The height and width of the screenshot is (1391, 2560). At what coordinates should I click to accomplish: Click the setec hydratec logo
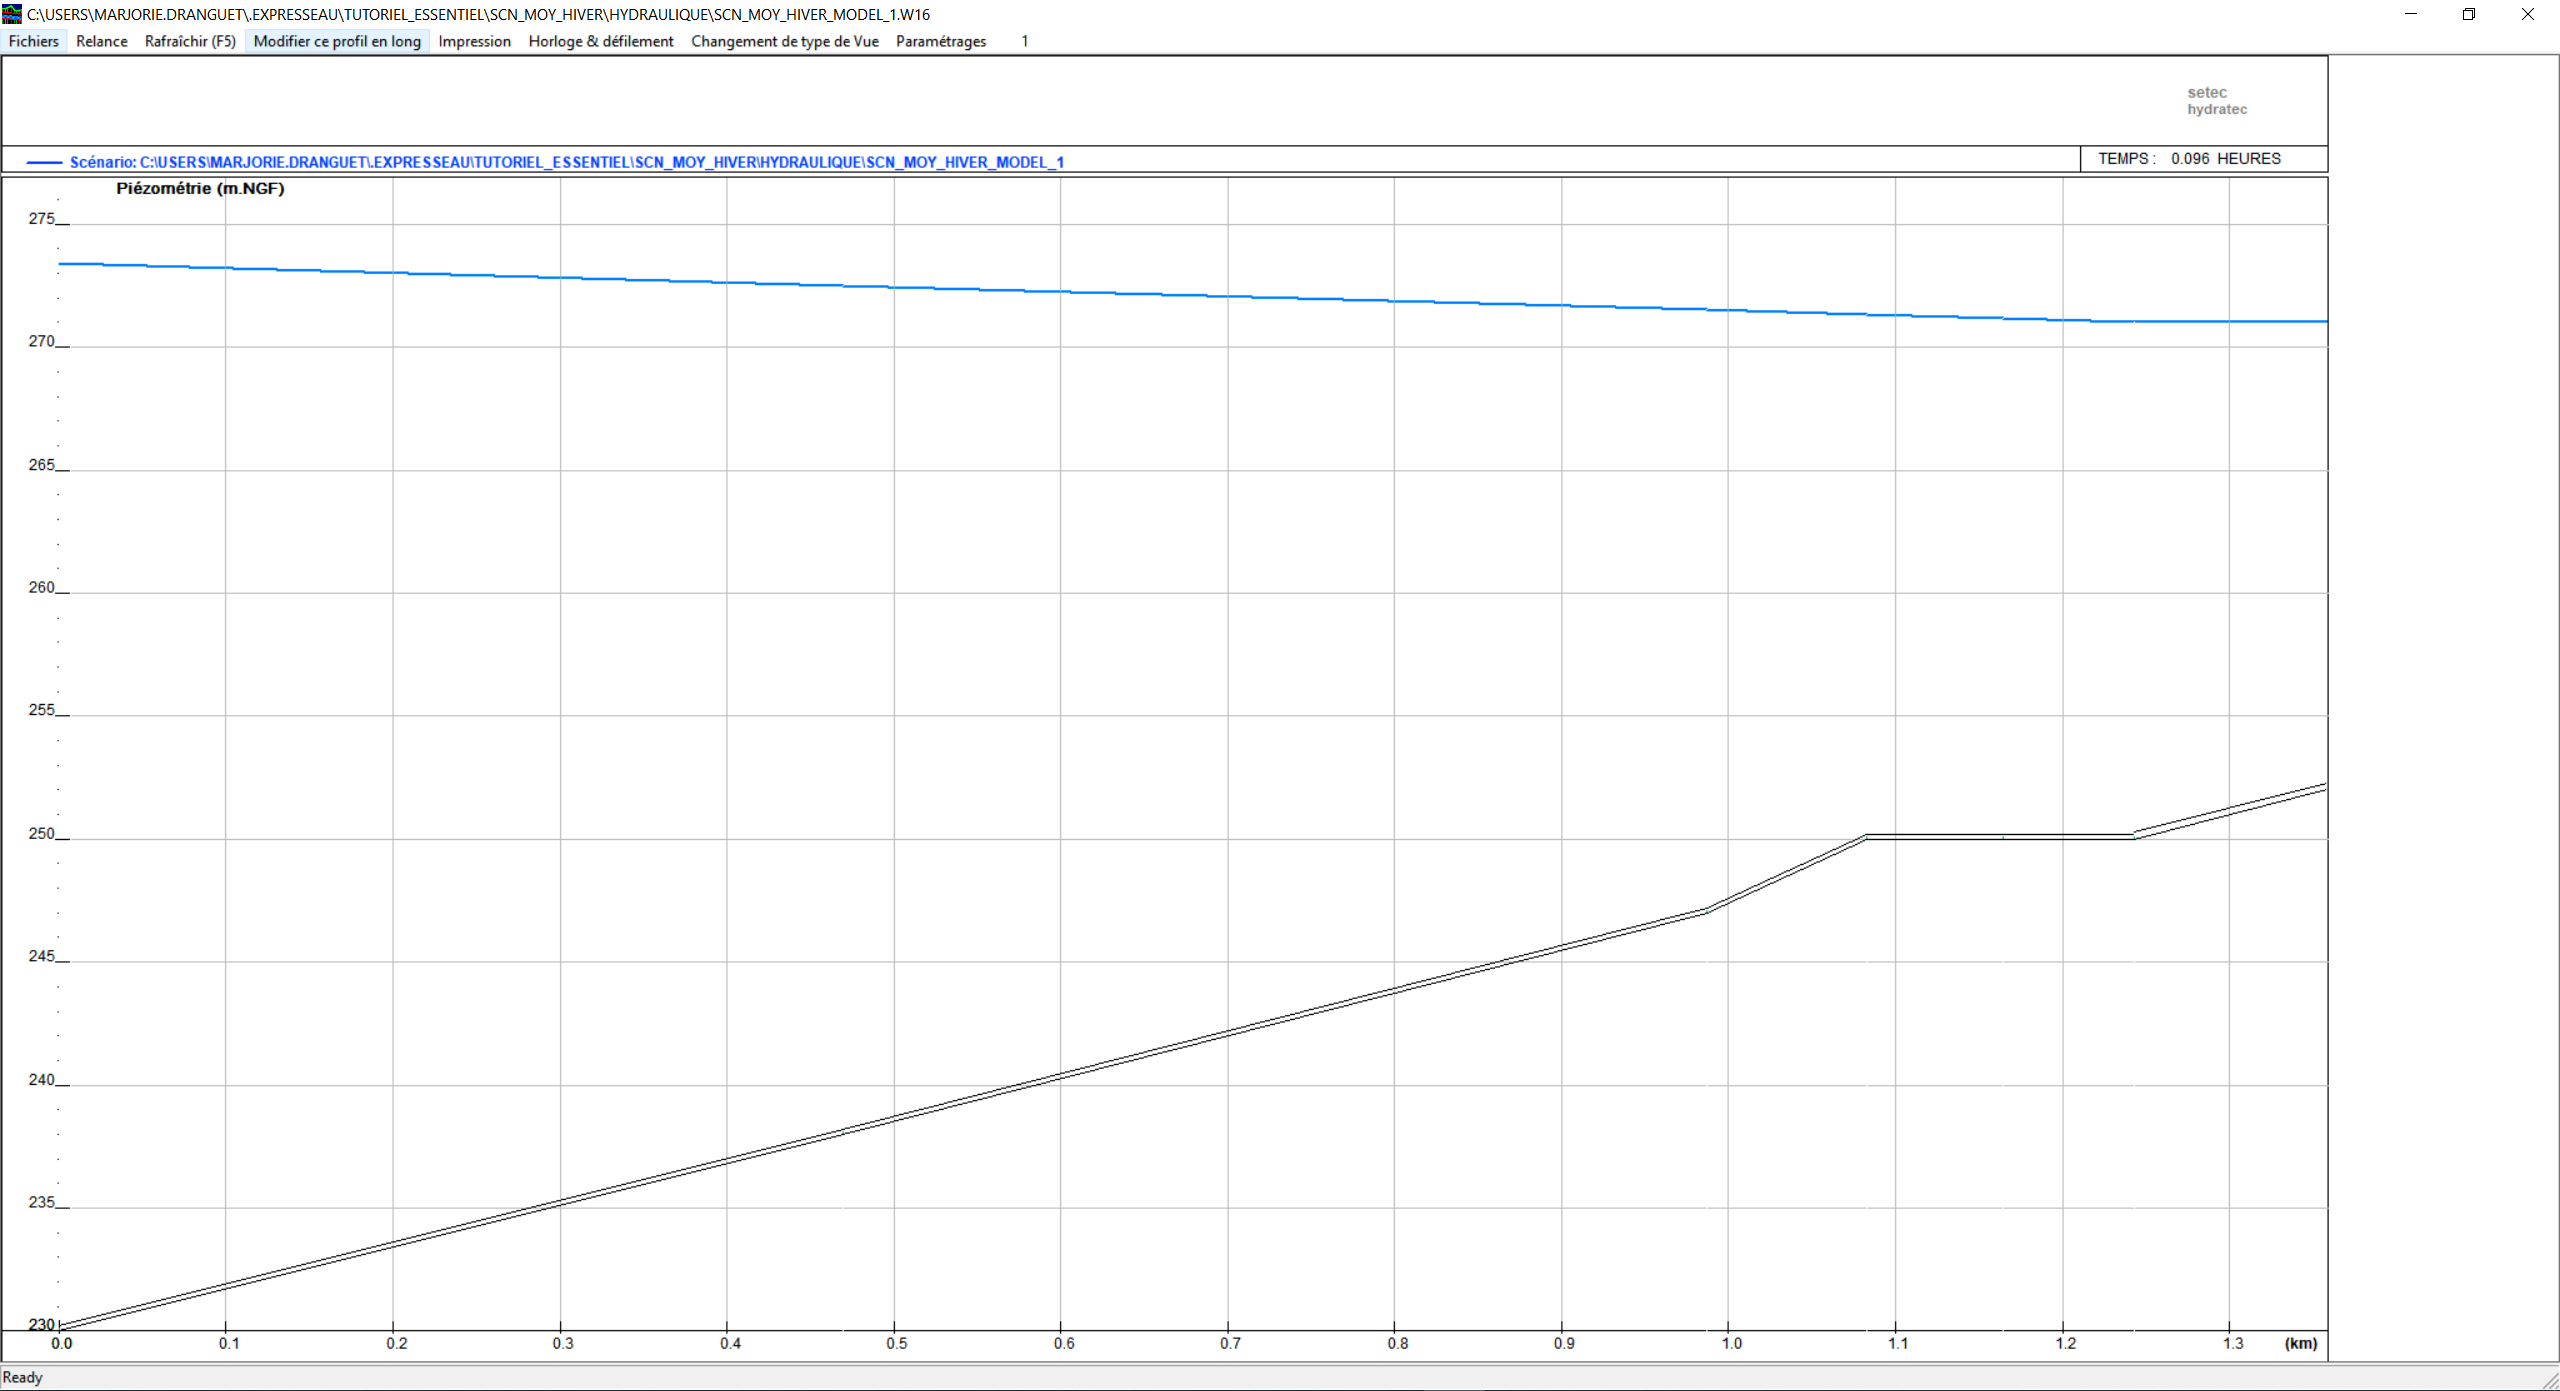pos(2216,101)
